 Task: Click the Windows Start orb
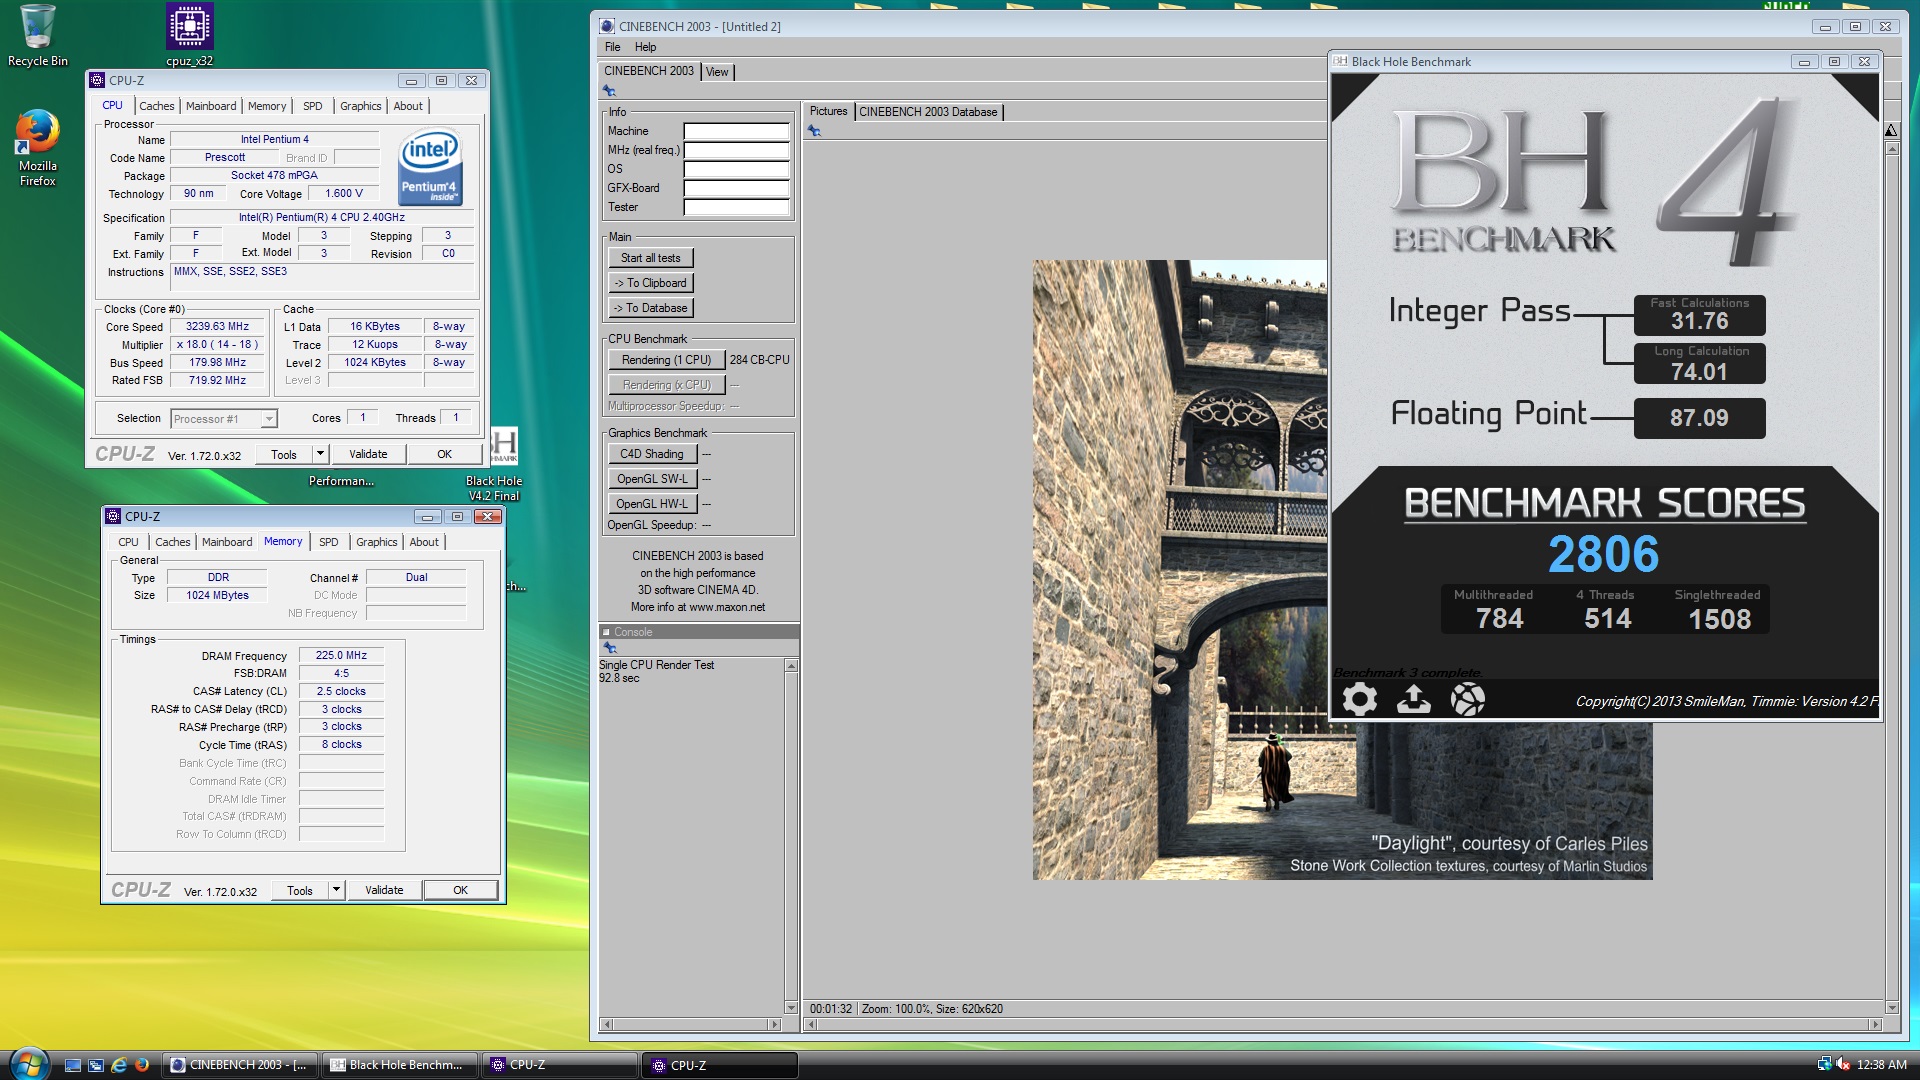click(x=28, y=1063)
